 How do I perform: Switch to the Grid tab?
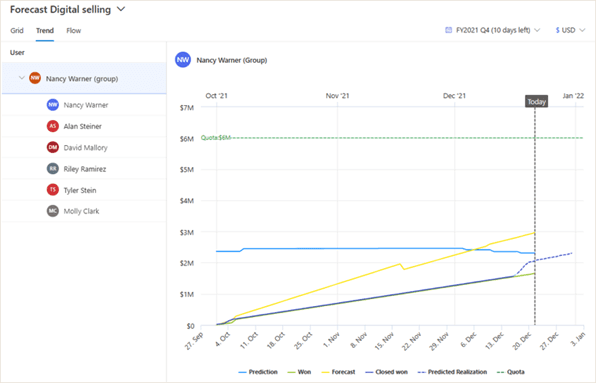(x=17, y=30)
